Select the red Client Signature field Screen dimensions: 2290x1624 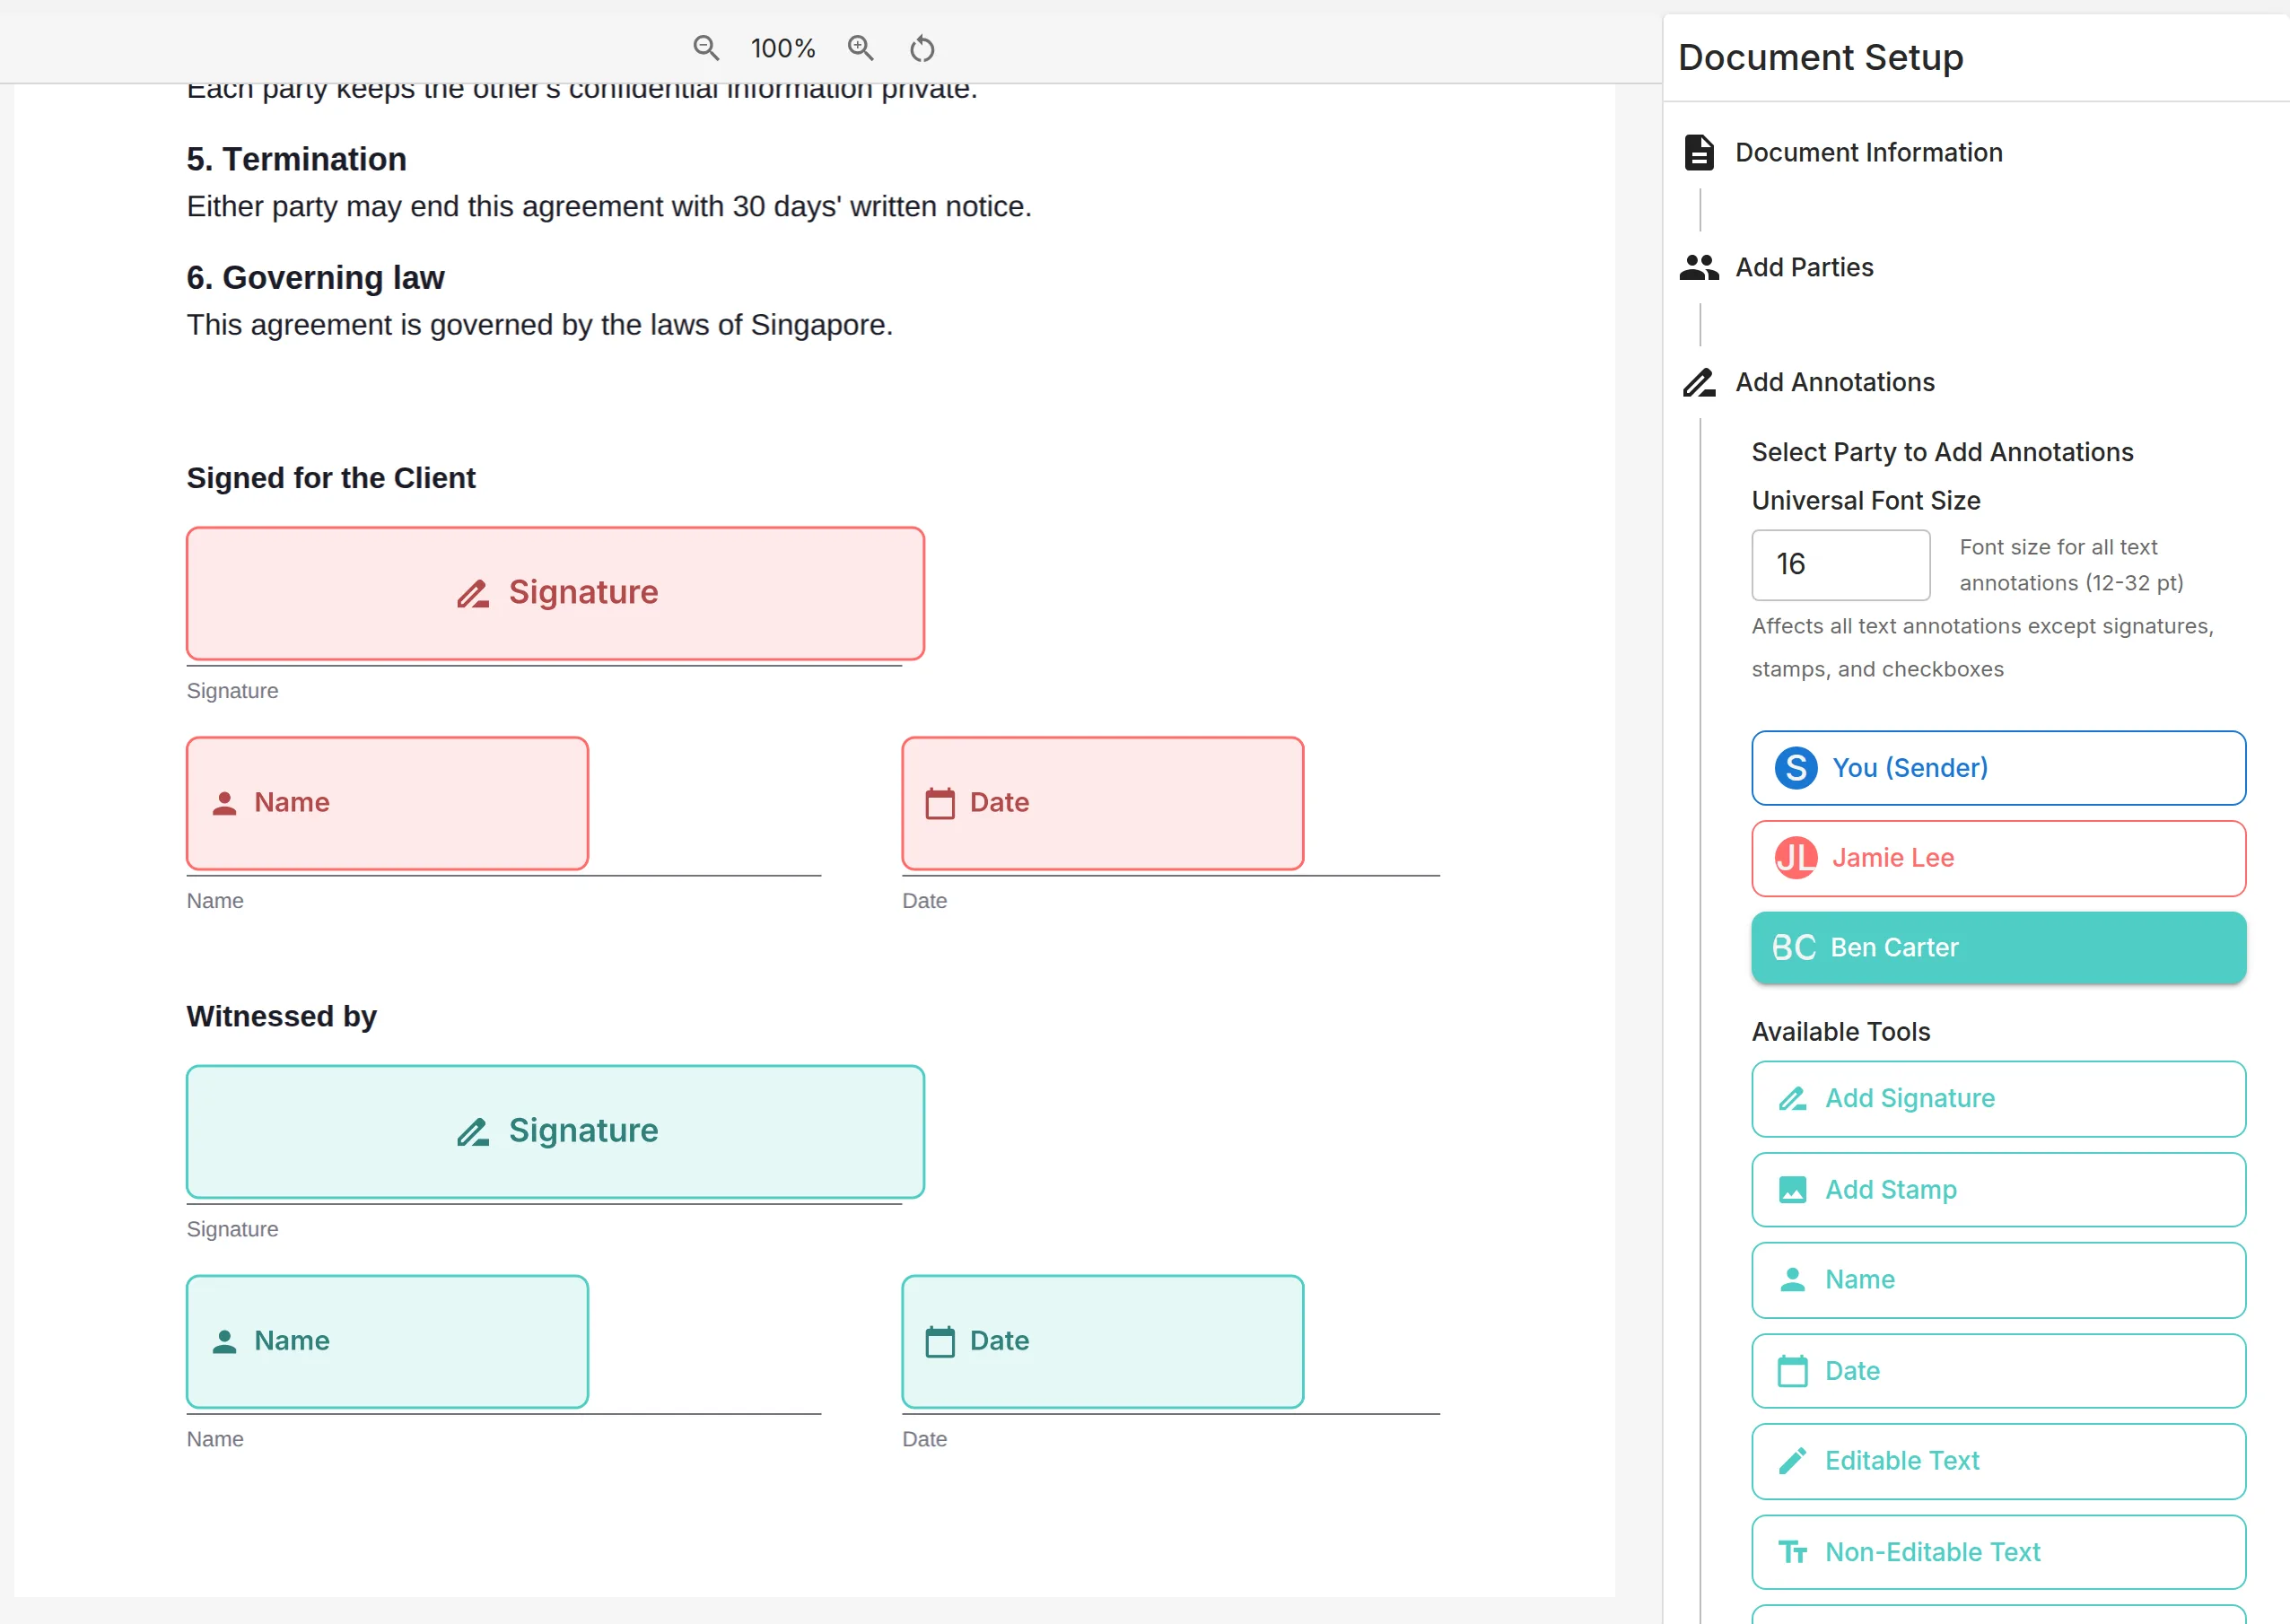pyautogui.click(x=555, y=593)
